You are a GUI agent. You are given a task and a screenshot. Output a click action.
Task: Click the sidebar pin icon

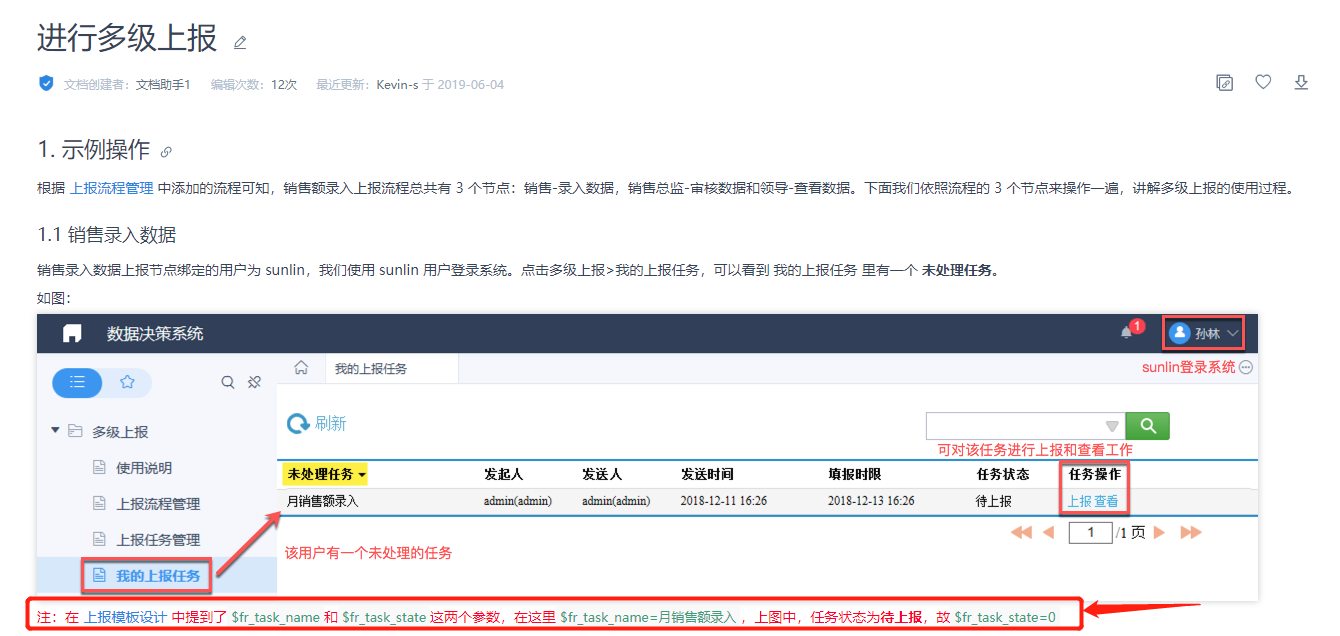point(254,382)
